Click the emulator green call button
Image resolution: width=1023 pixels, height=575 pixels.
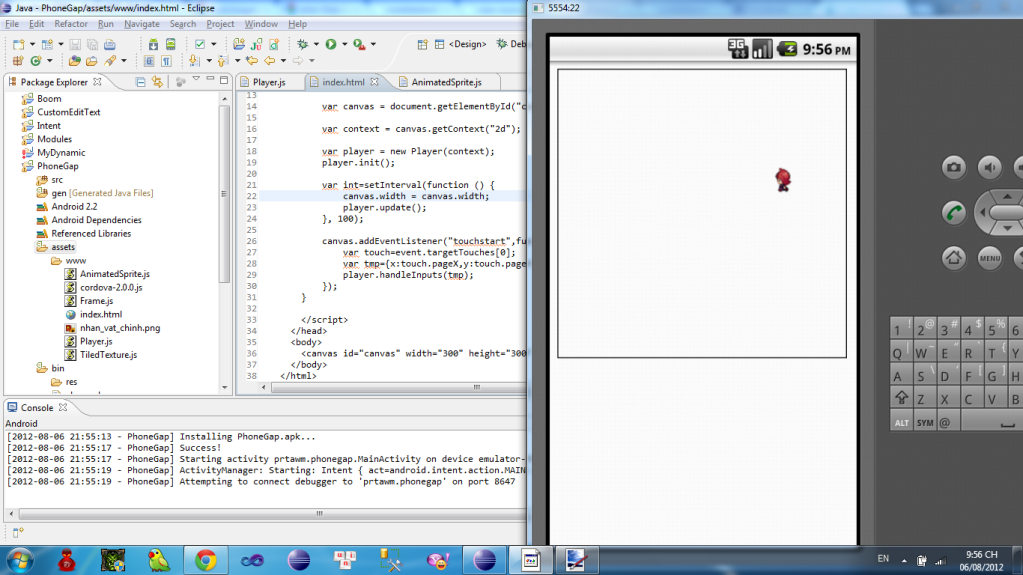[953, 213]
